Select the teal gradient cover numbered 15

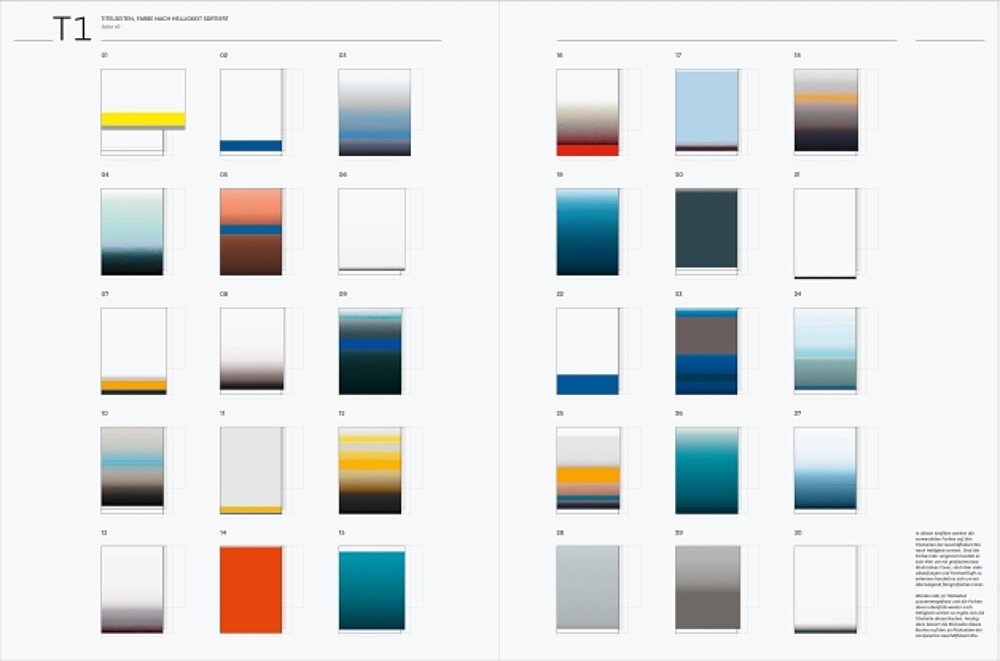pos(371,589)
